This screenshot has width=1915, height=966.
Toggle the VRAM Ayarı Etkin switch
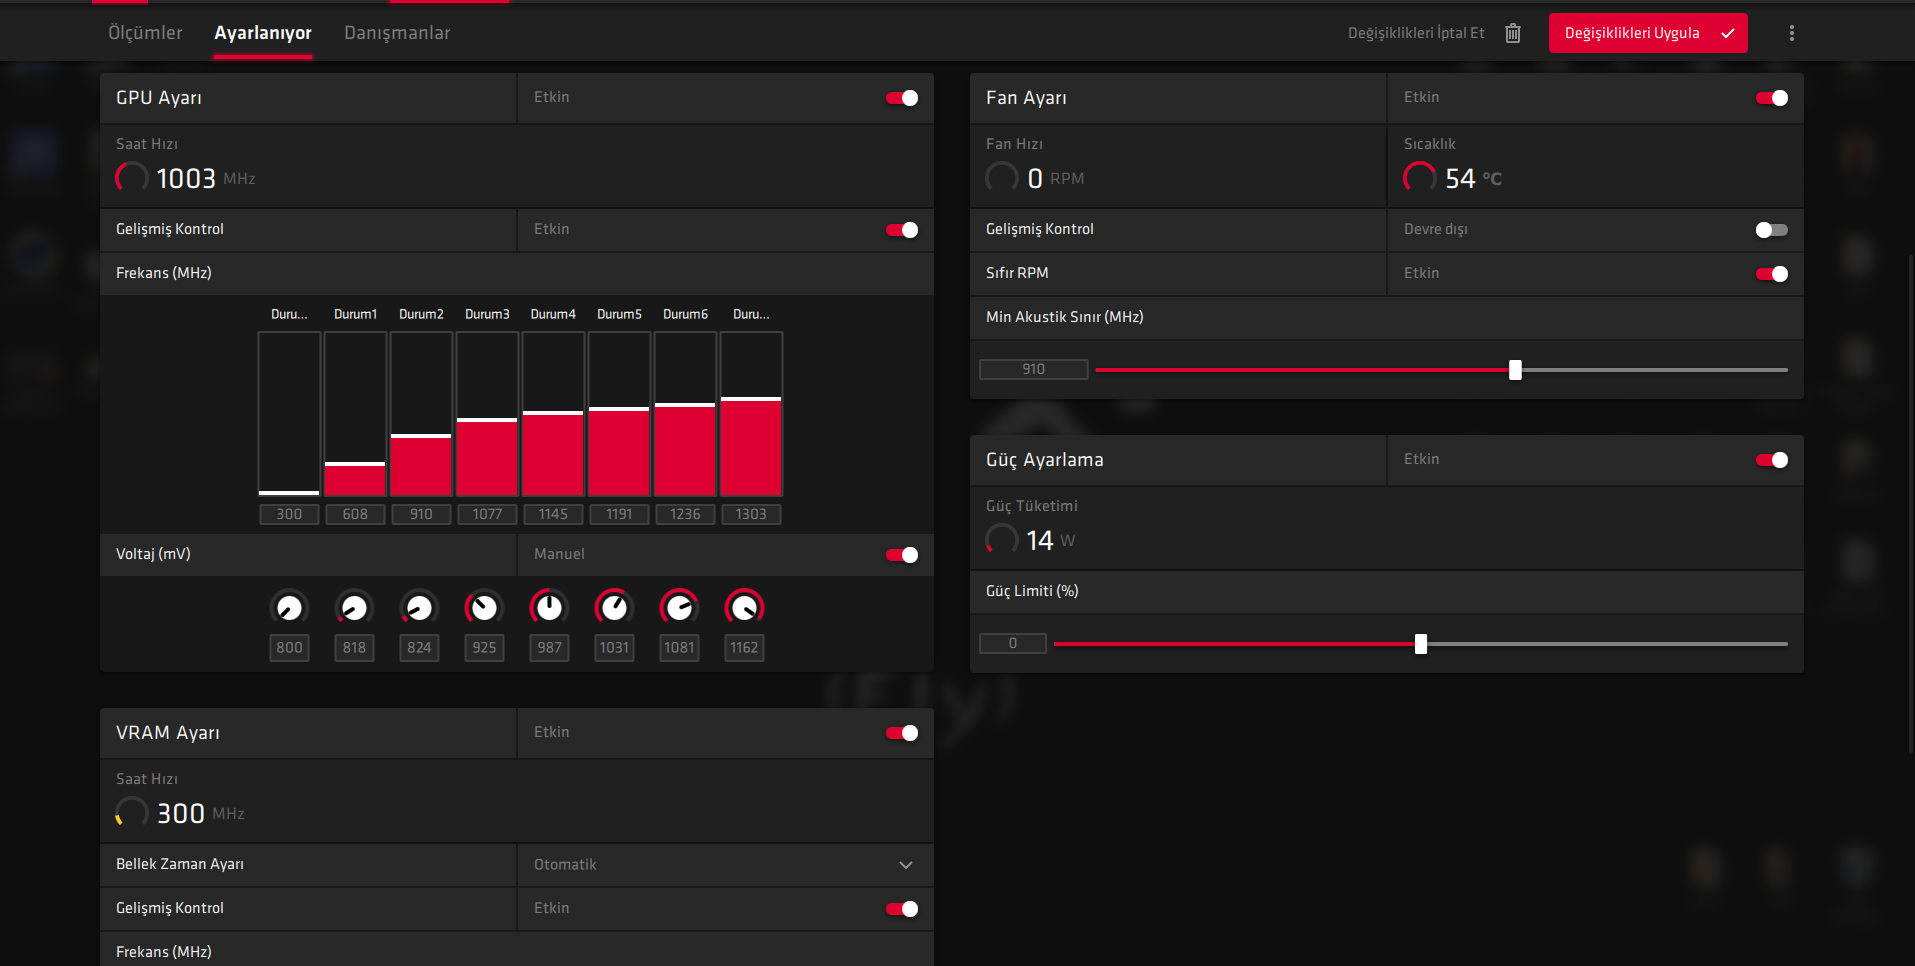pos(902,733)
